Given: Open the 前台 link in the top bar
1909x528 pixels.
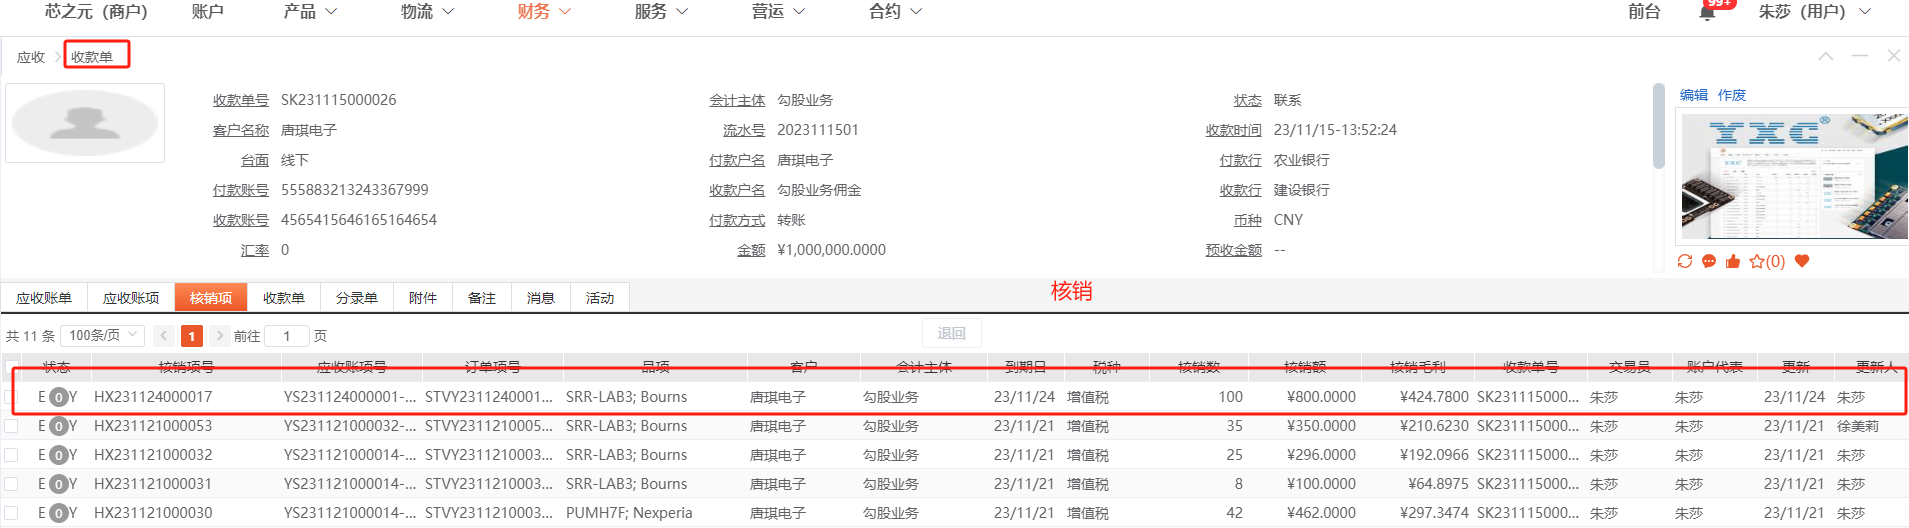Looking at the screenshot, I should tap(1644, 12).
